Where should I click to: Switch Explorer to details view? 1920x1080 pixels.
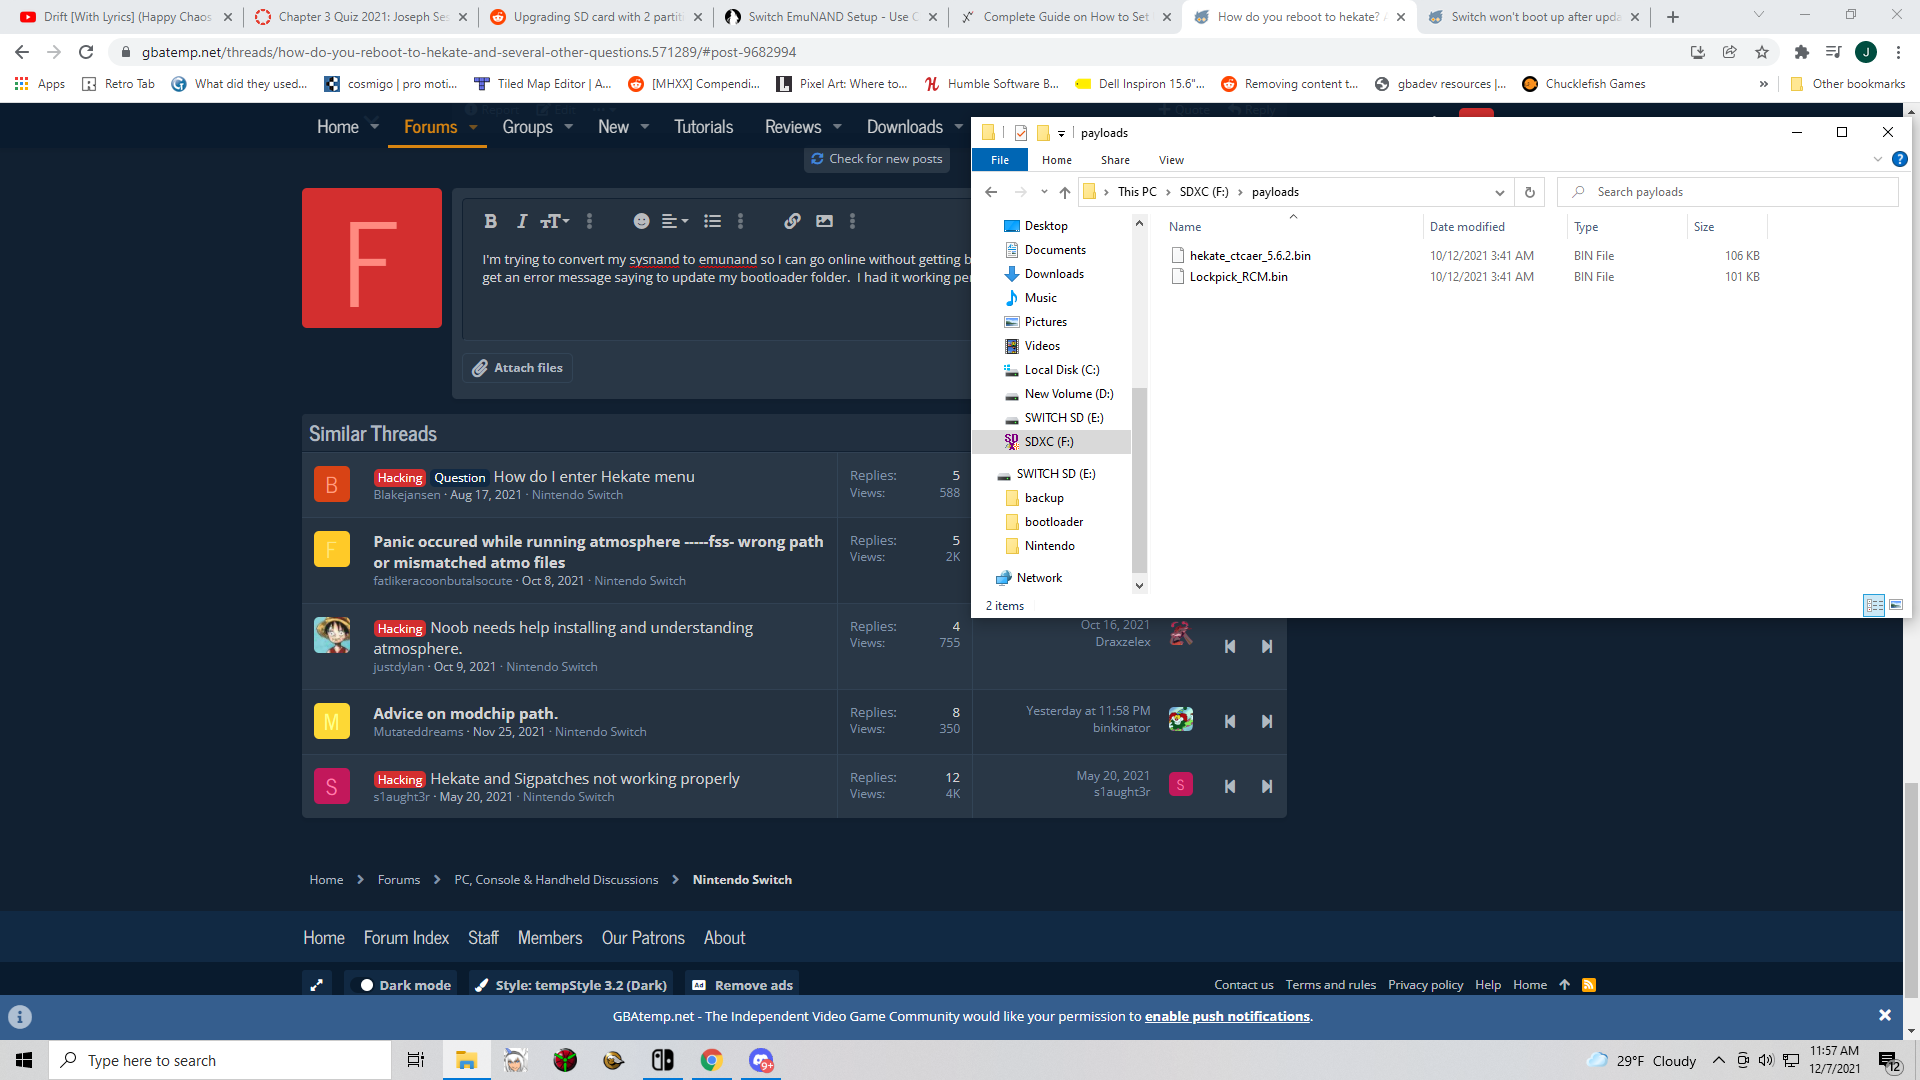(x=1874, y=605)
